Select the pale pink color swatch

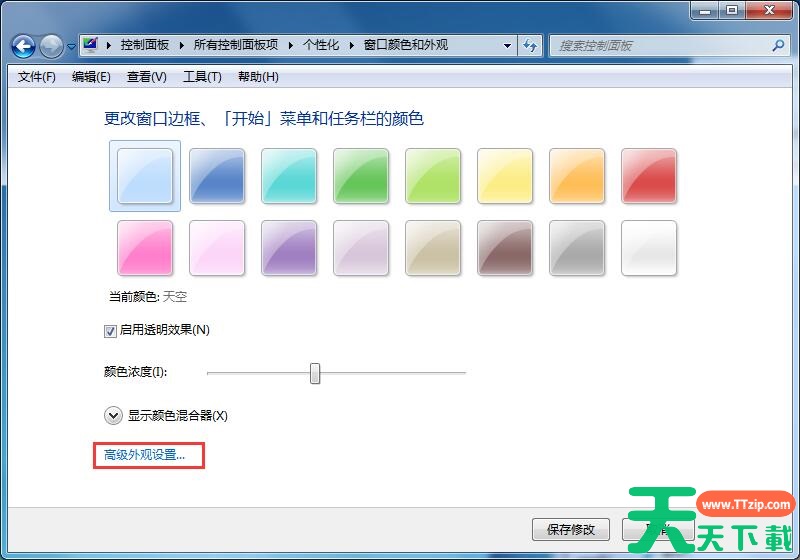click(x=217, y=248)
